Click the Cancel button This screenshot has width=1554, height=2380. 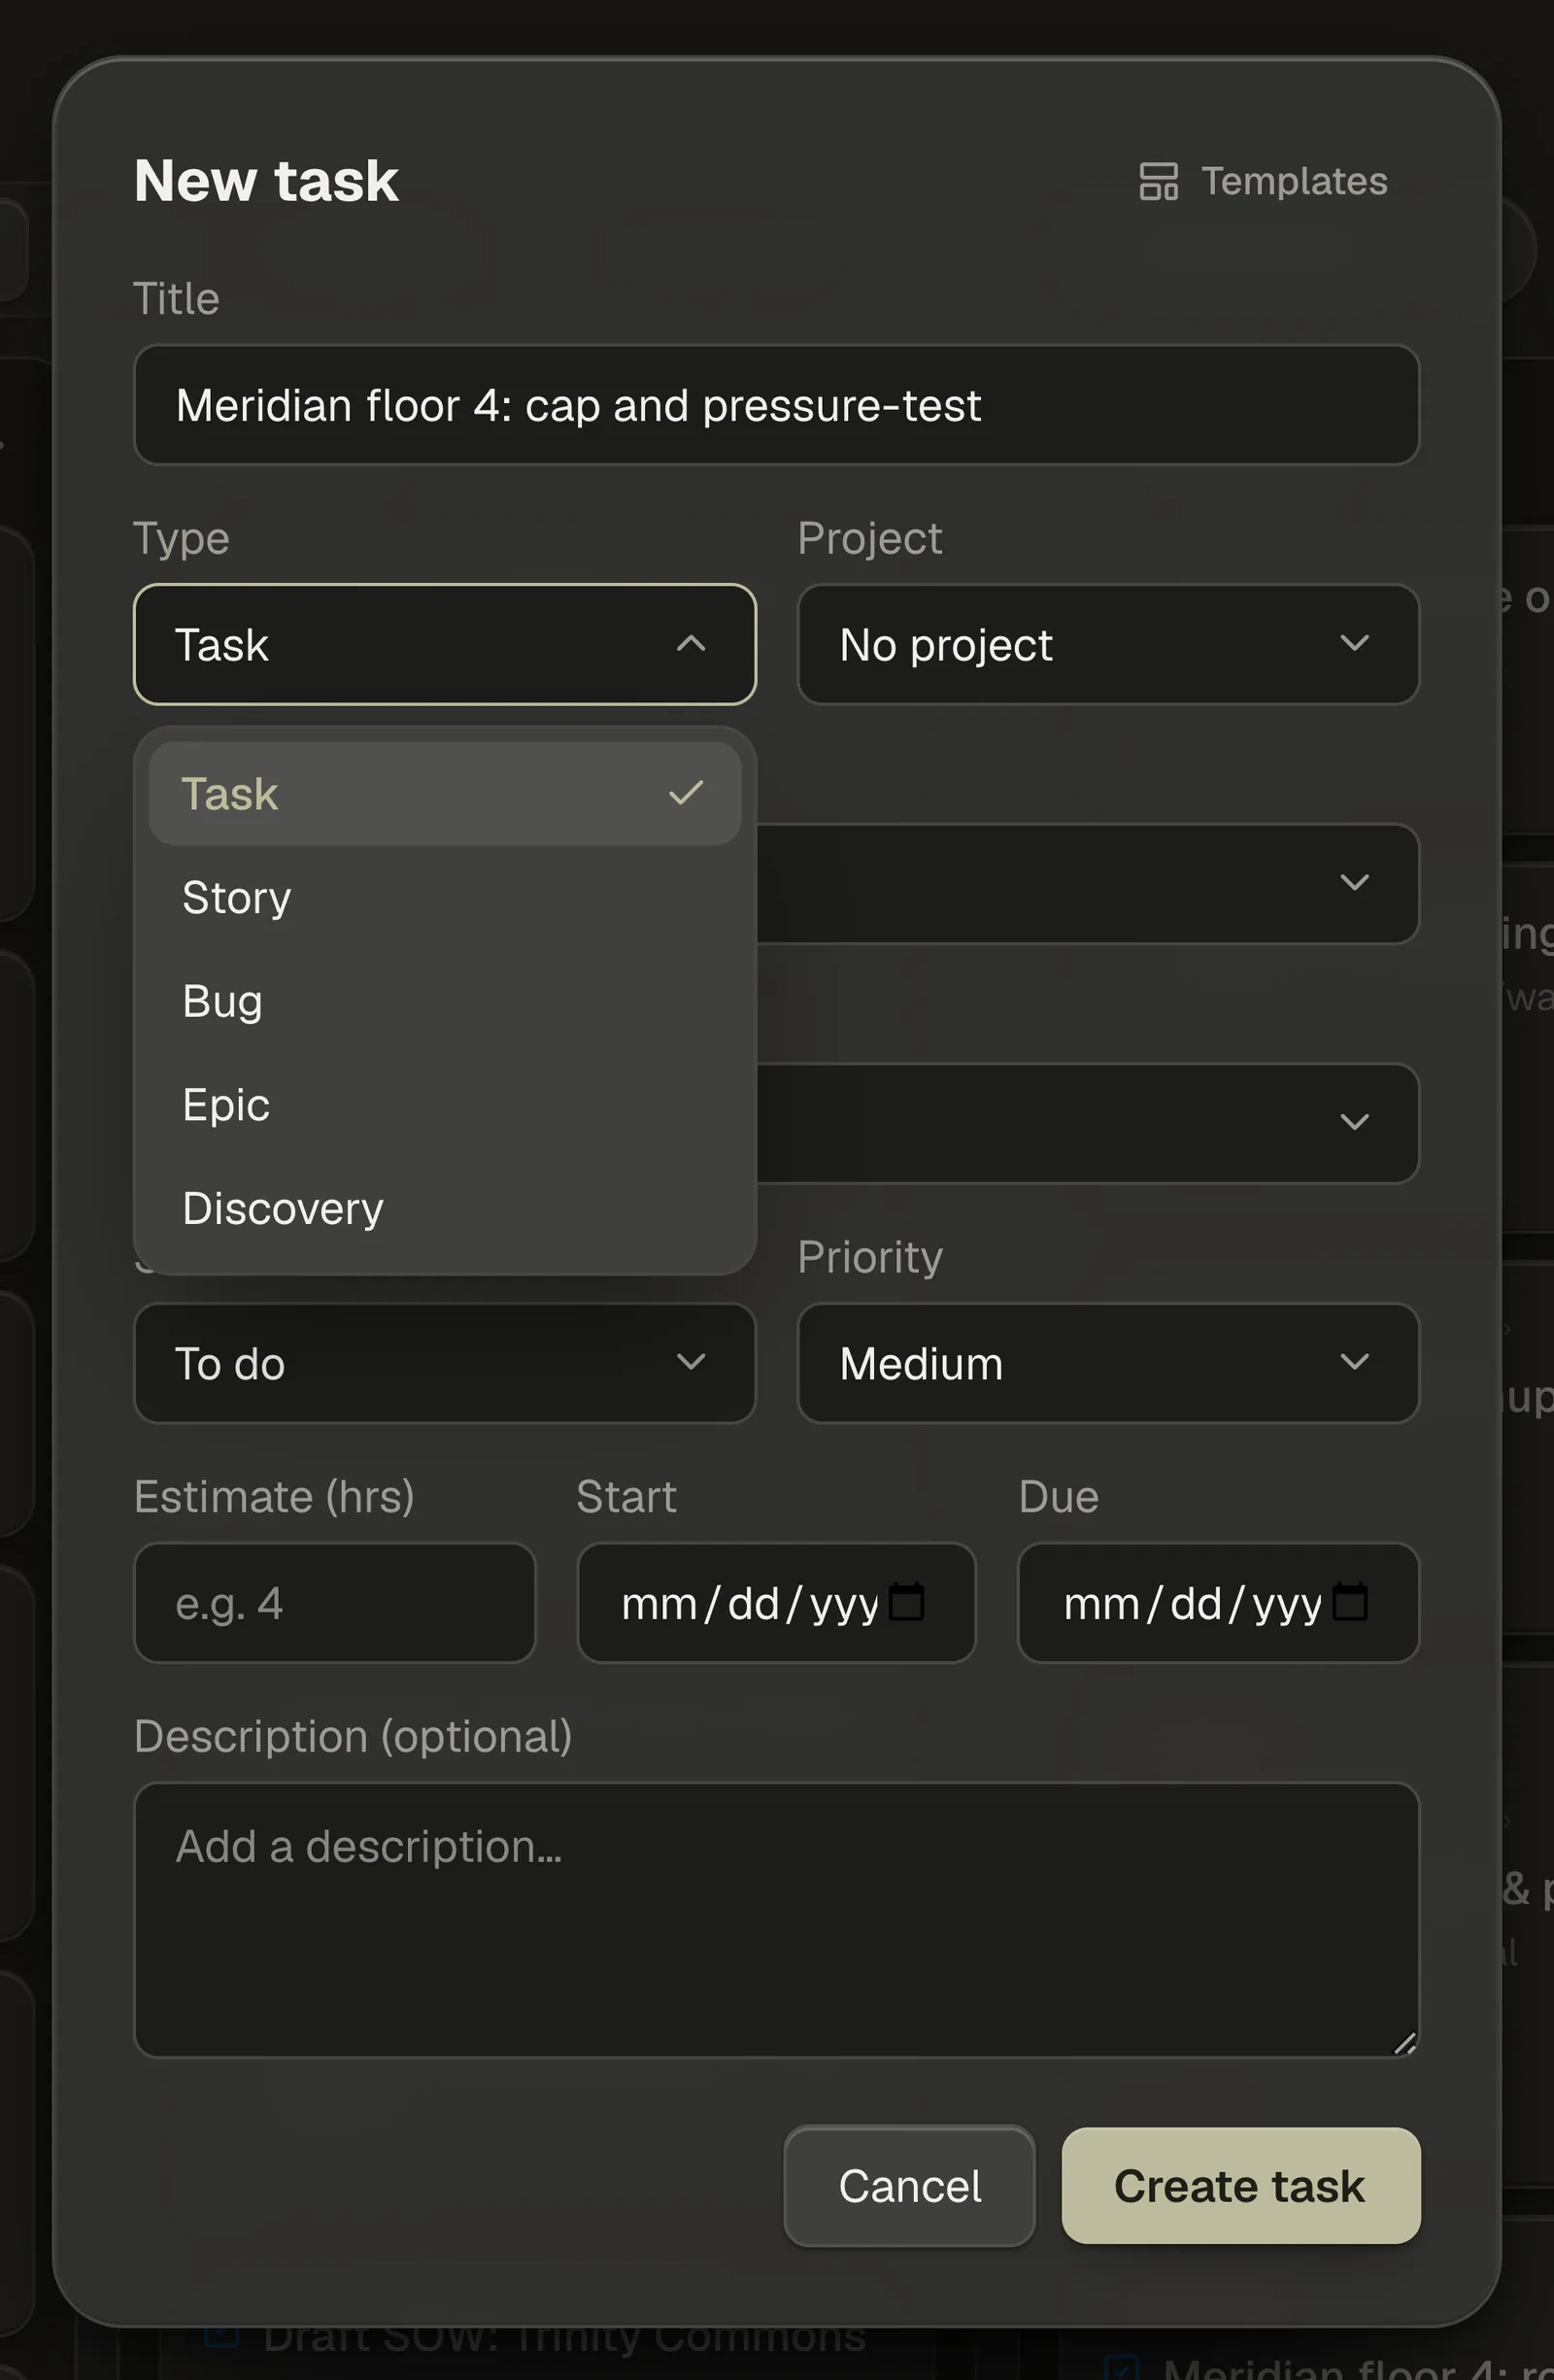point(909,2186)
